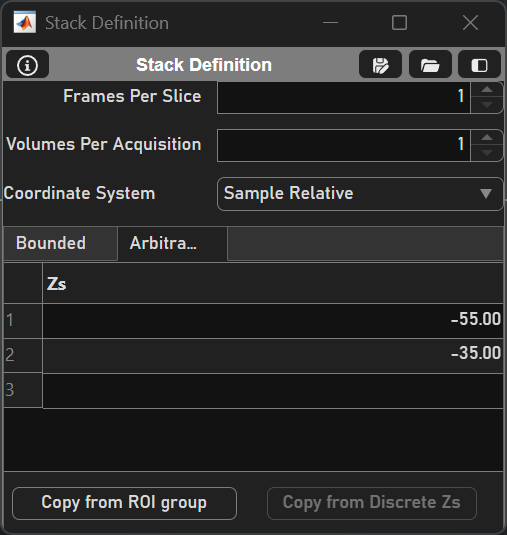Minimize the Stack Definition window
This screenshot has width=507, height=535.
330,23
